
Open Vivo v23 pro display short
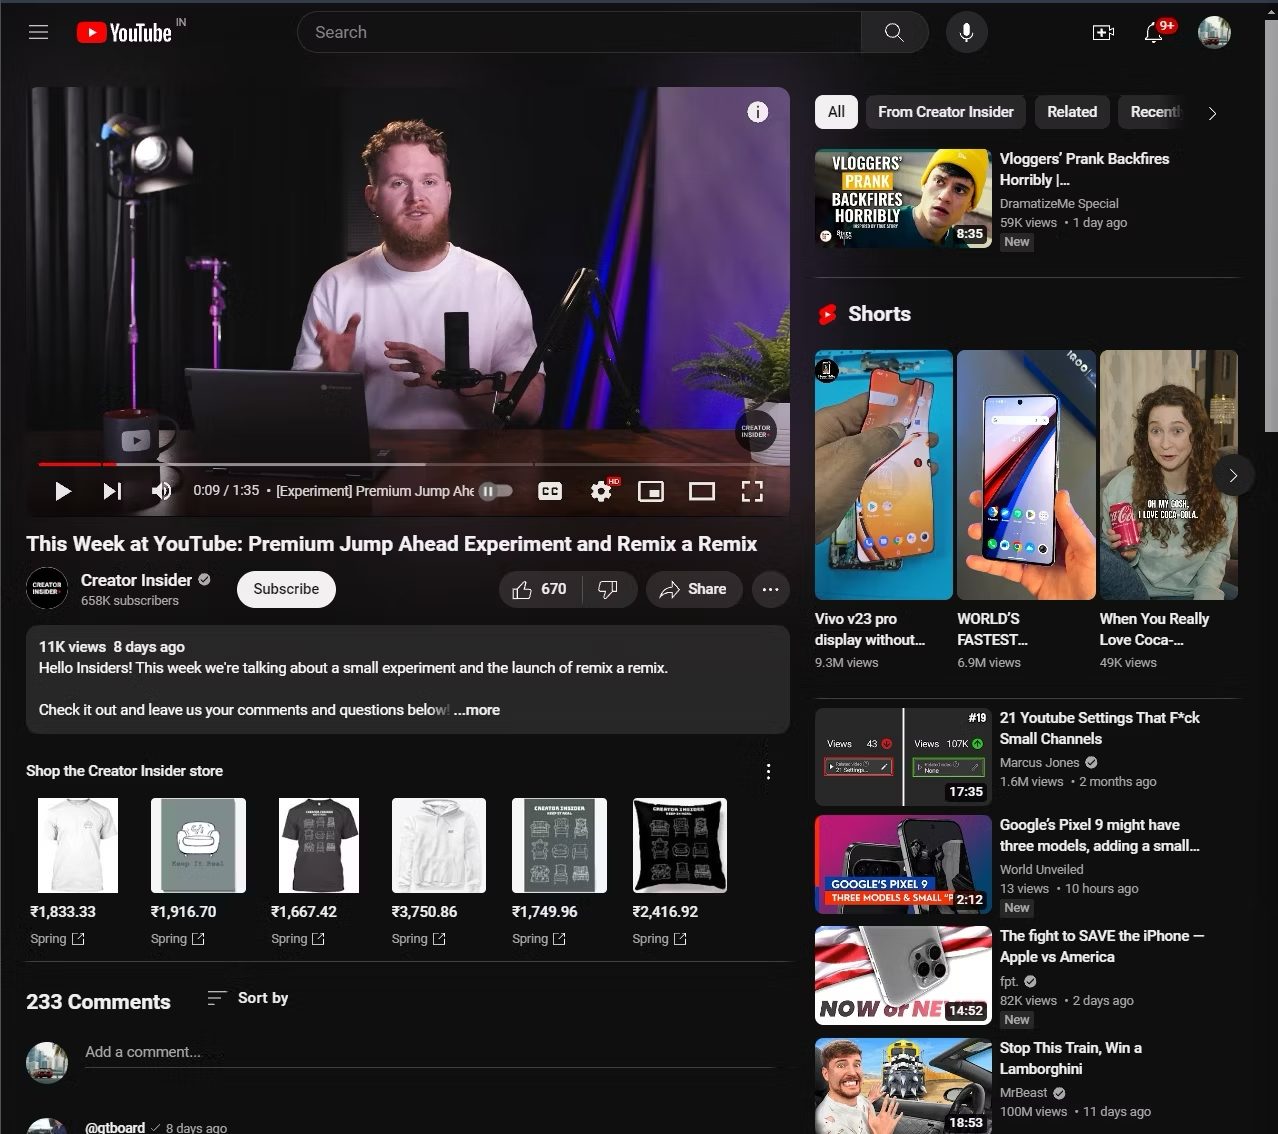pos(884,475)
